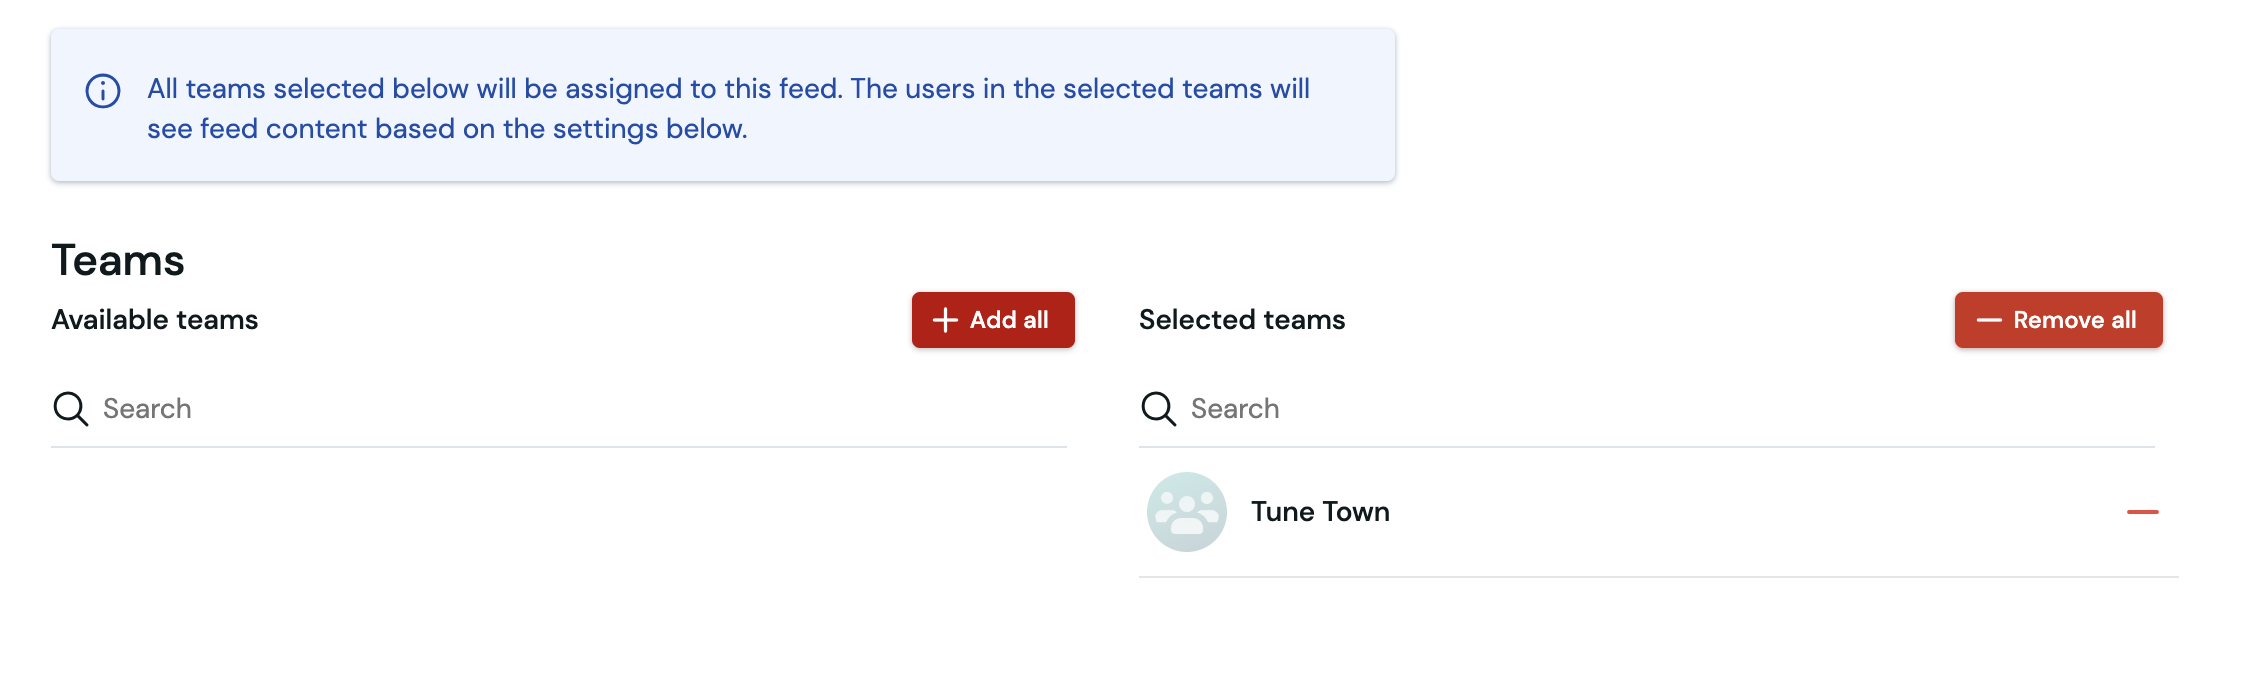The image size is (2258, 686).
Task: Click the blank area below the Tune Town row
Action: click(1658, 630)
